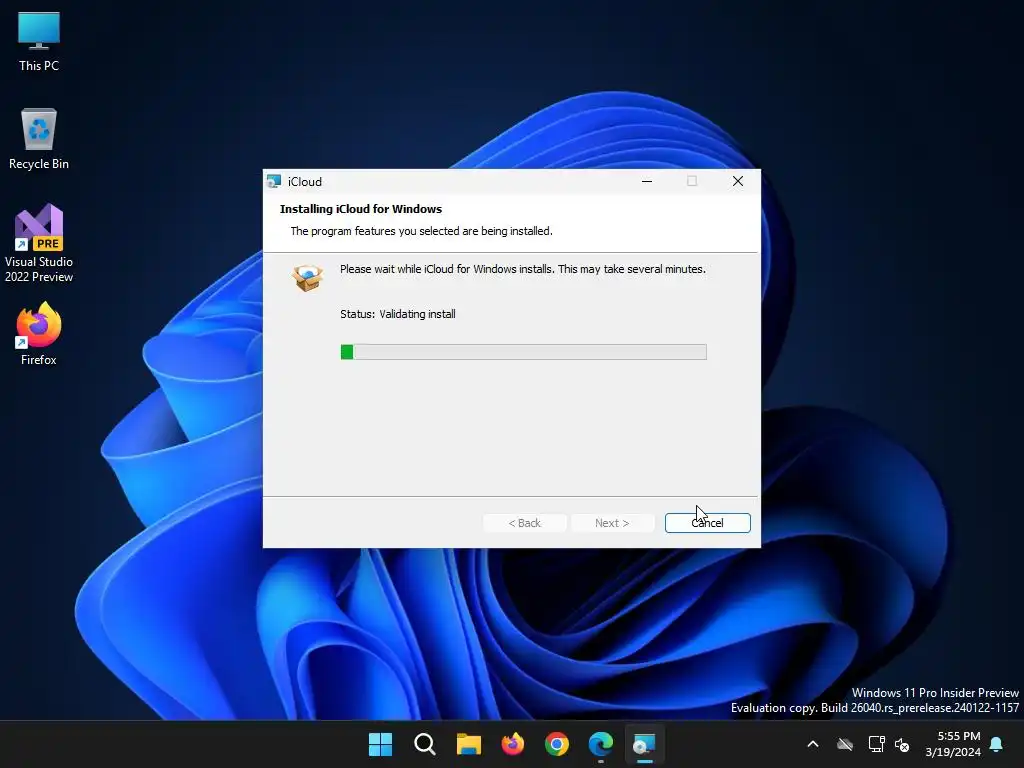Click the installer package box icon
Image resolution: width=1024 pixels, height=768 pixels.
point(308,278)
